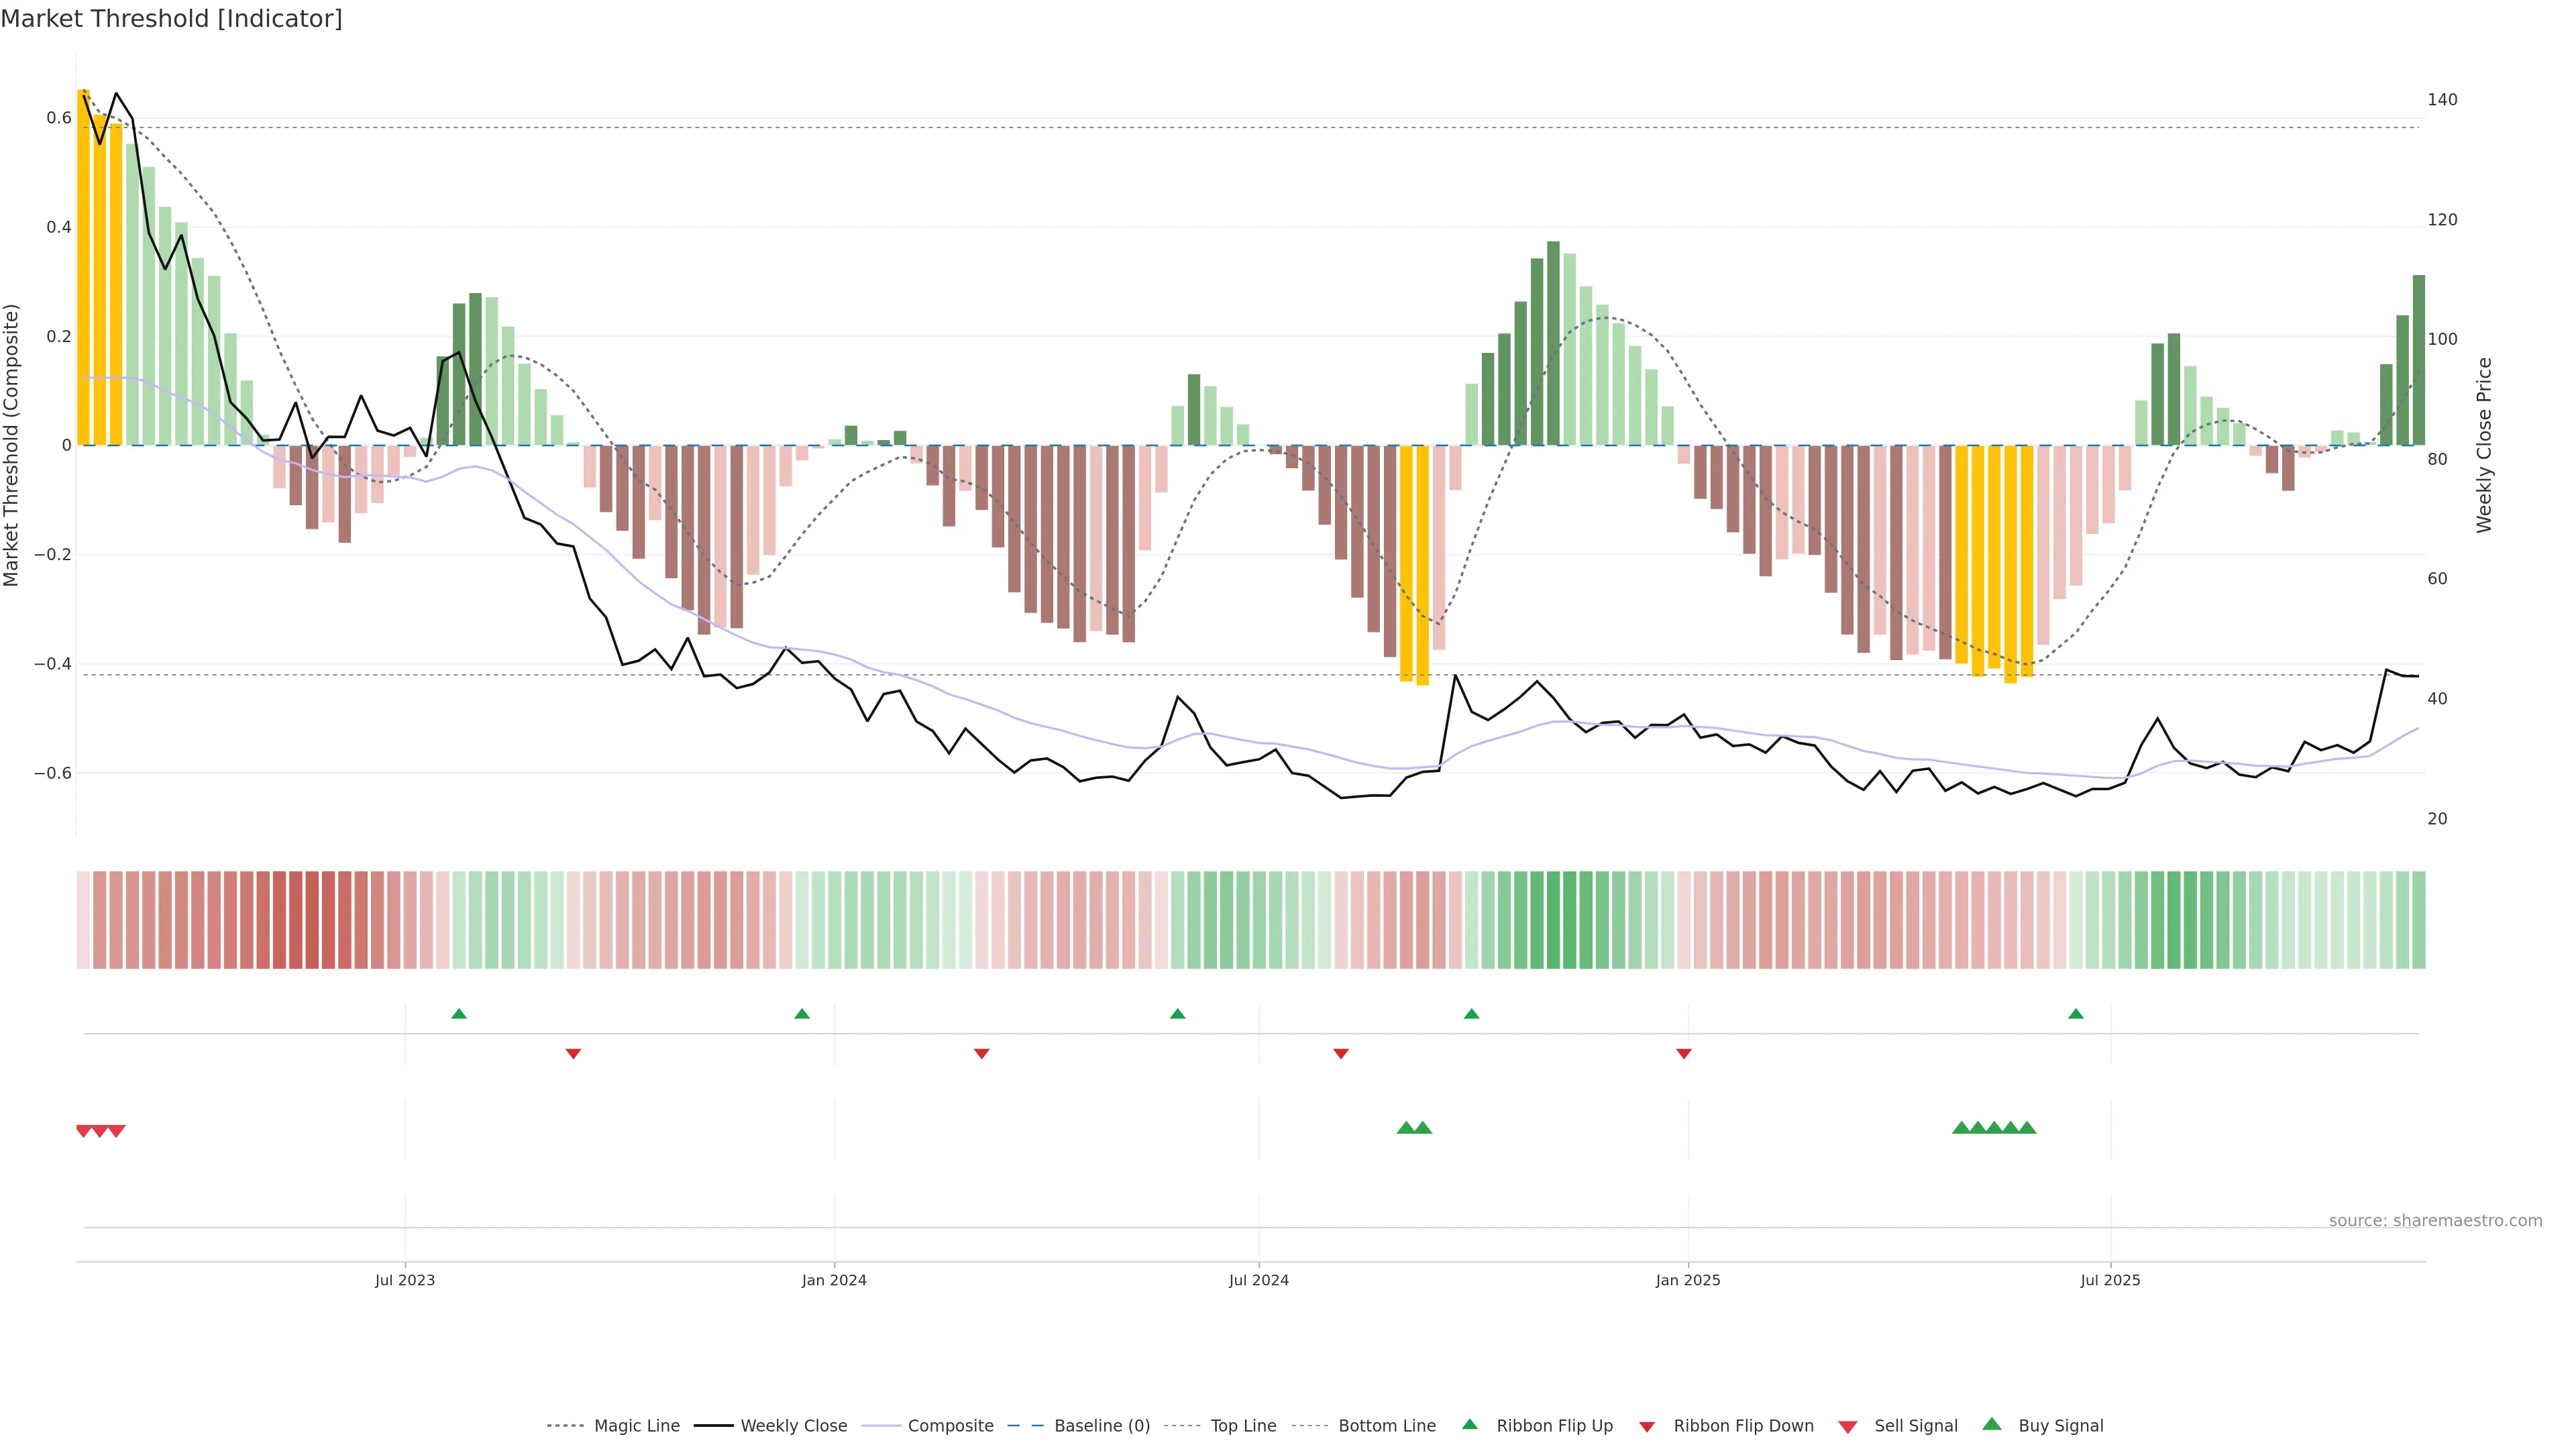
Task: Click the sharemaestro.com source text
Action: tap(2435, 1221)
